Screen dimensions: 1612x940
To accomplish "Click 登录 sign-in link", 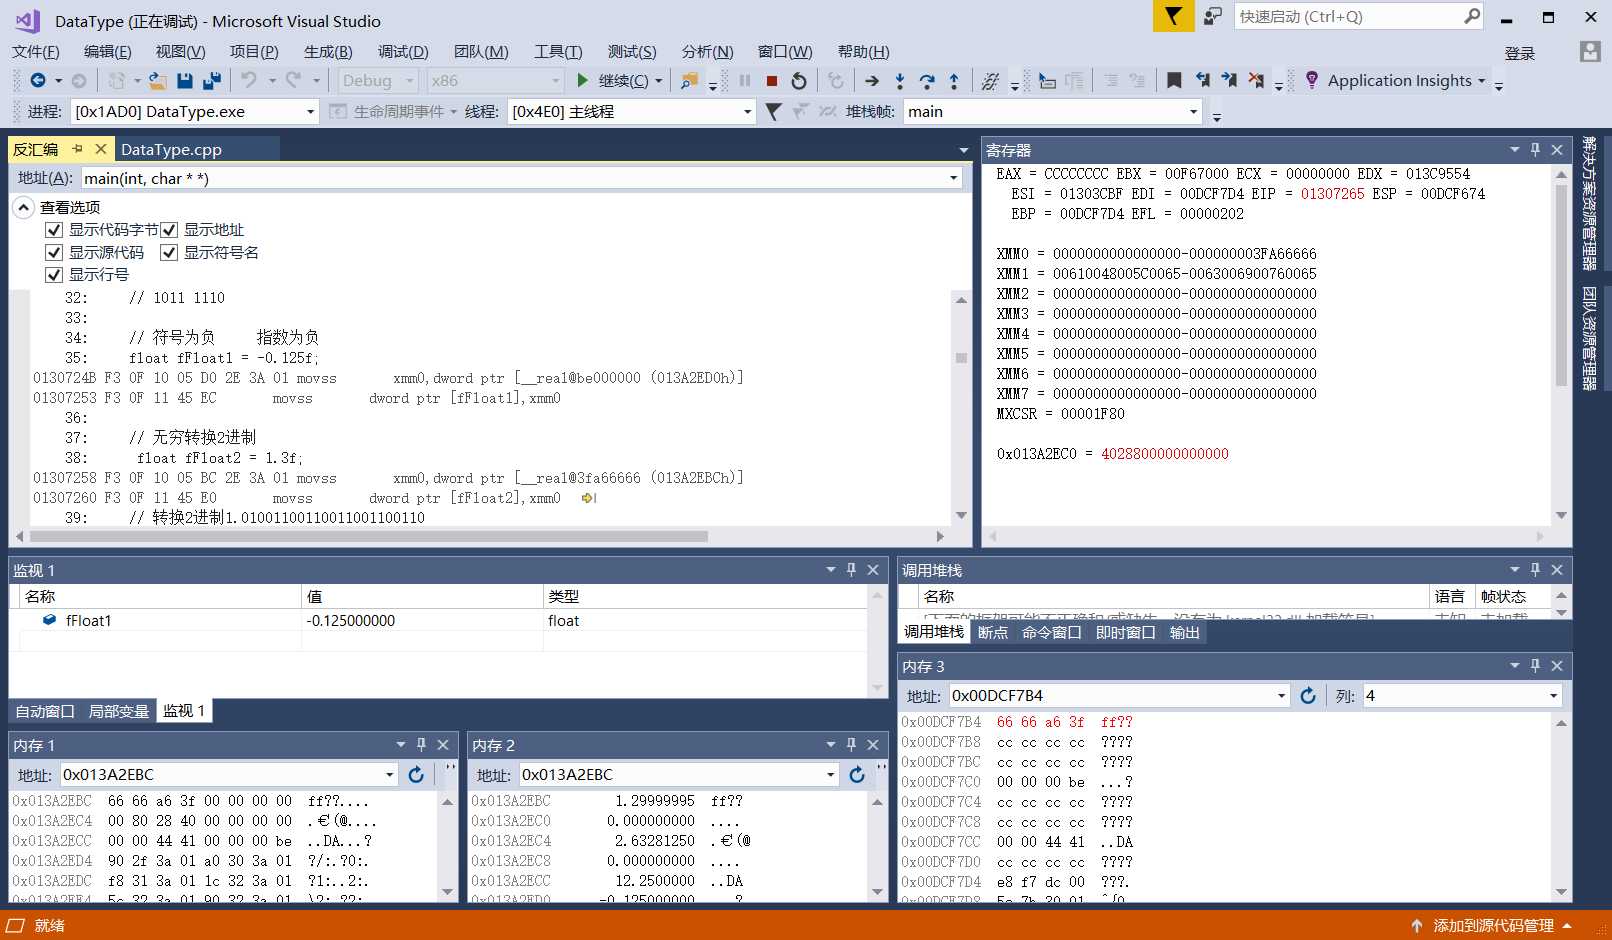I will tap(1519, 53).
